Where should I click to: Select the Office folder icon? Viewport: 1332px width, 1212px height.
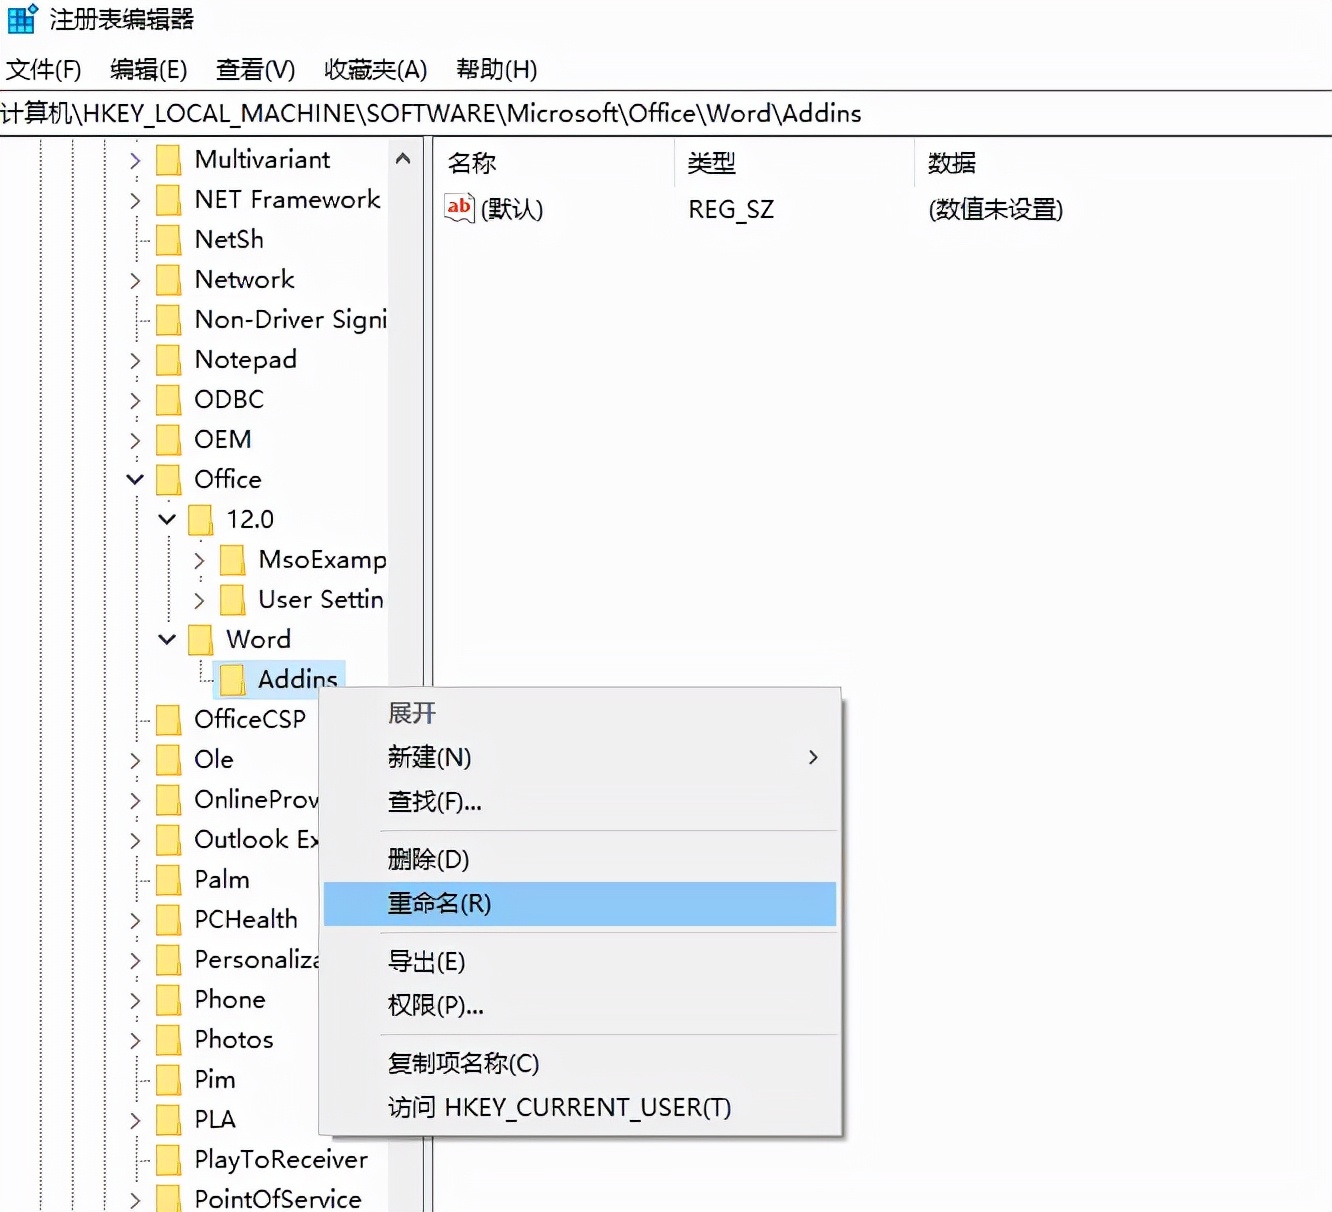click(169, 480)
